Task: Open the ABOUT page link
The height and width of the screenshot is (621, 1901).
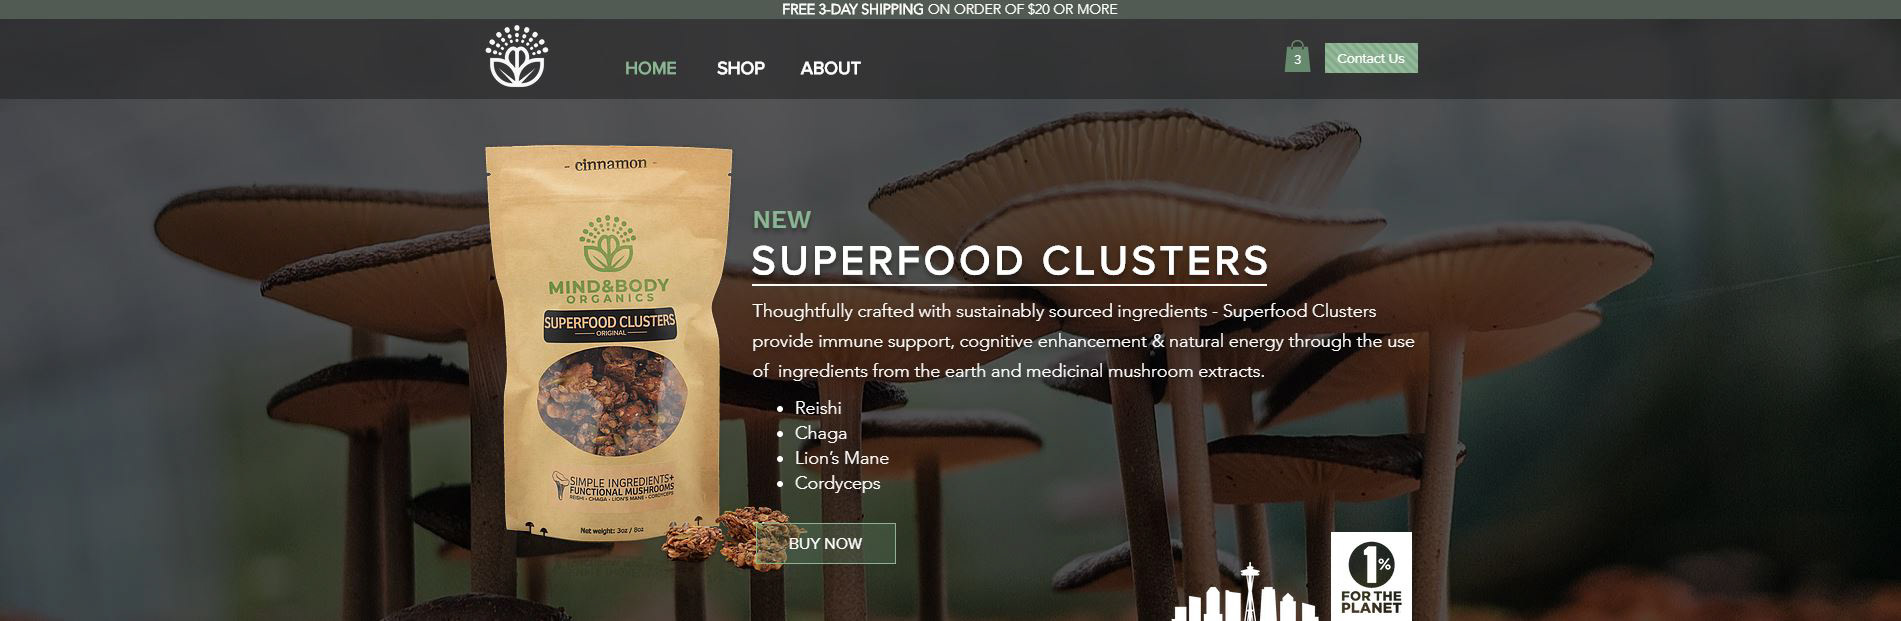Action: pyautogui.click(x=830, y=68)
